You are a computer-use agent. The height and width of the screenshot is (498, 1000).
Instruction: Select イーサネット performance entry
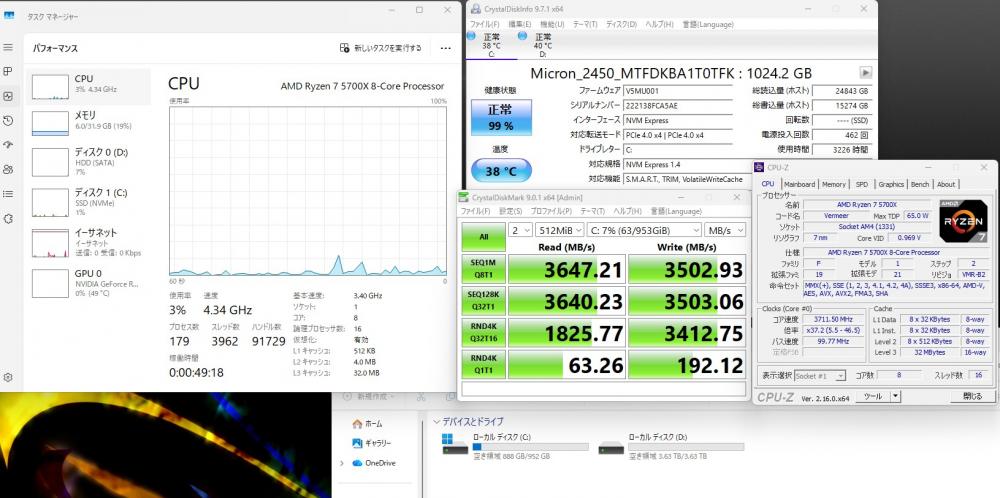tap(89, 242)
